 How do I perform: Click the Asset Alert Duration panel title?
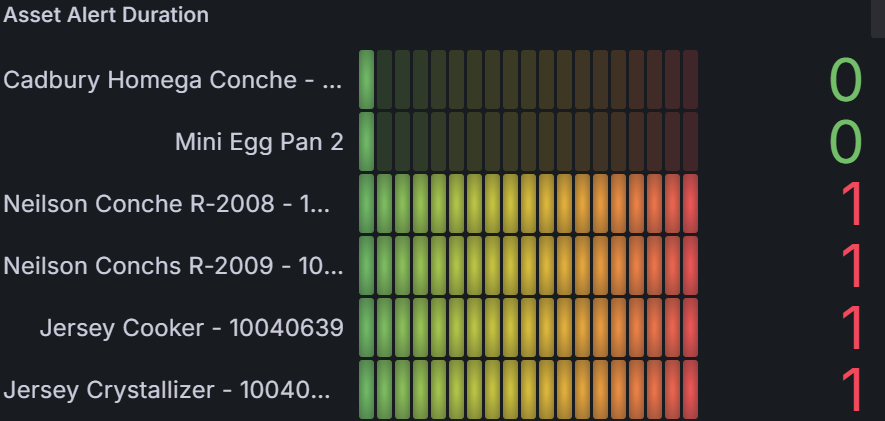[x=106, y=15]
